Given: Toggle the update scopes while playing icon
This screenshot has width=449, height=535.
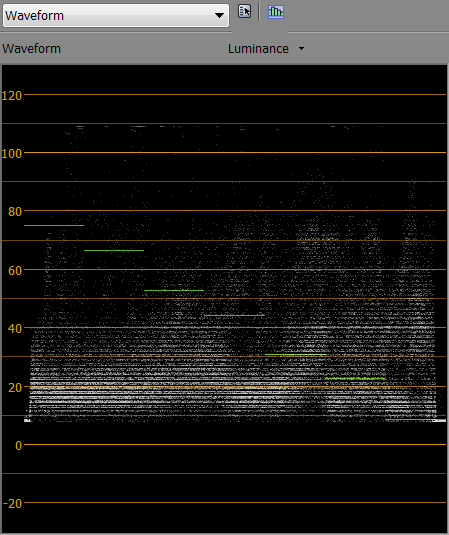Looking at the screenshot, I should 276,12.
